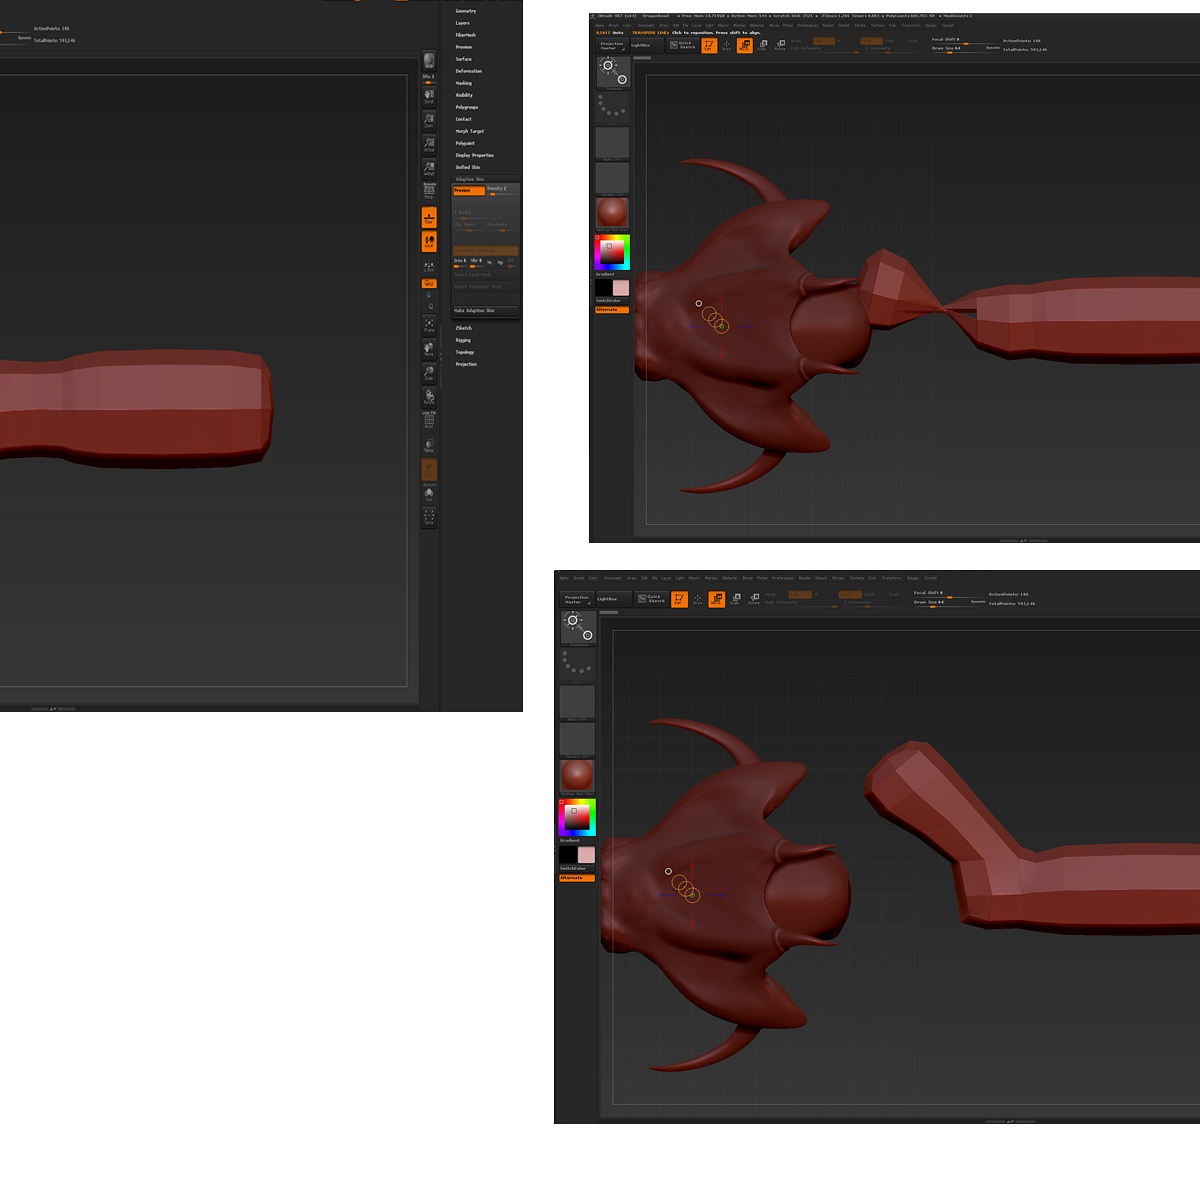
Task: Collapse the Adaptive Skin sub-palette
Action: pyautogui.click(x=470, y=179)
